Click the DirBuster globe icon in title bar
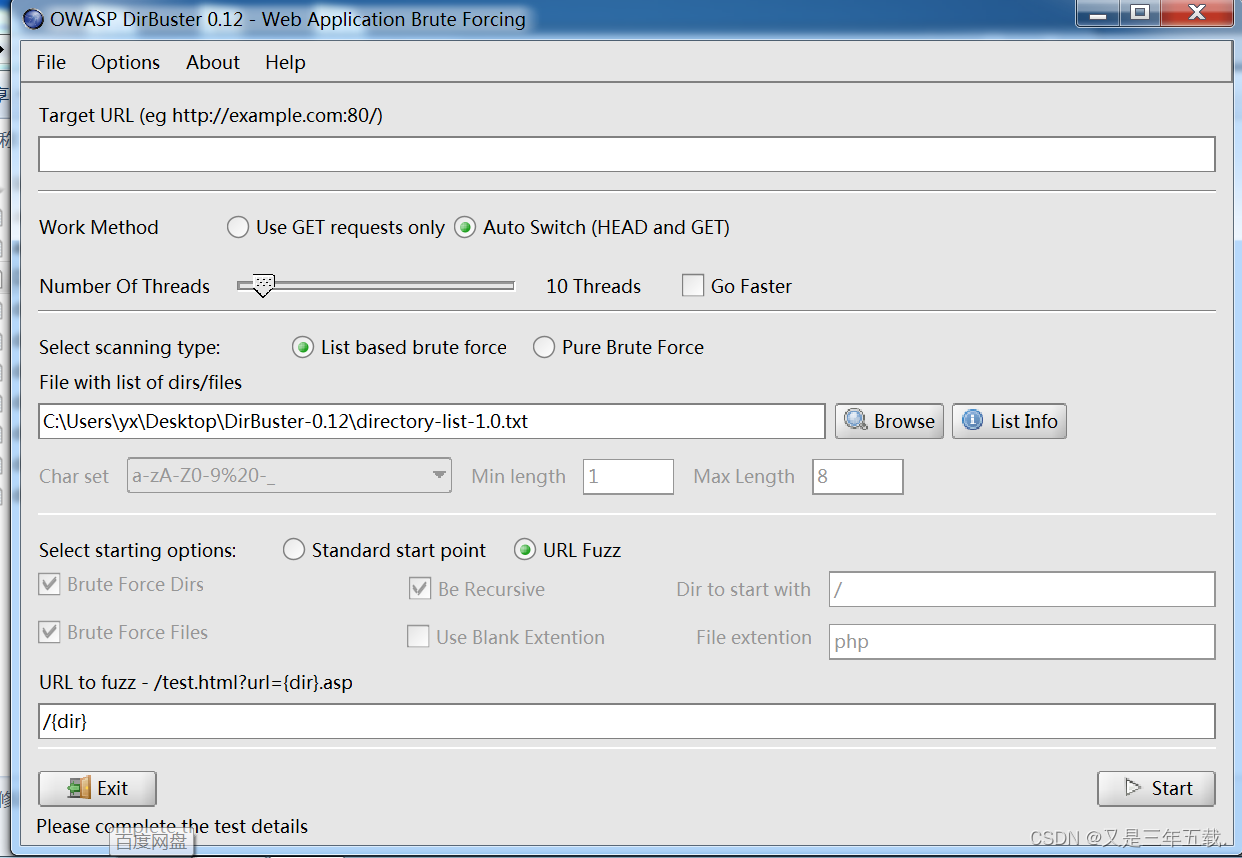This screenshot has height=858, width=1242. [x=34, y=19]
